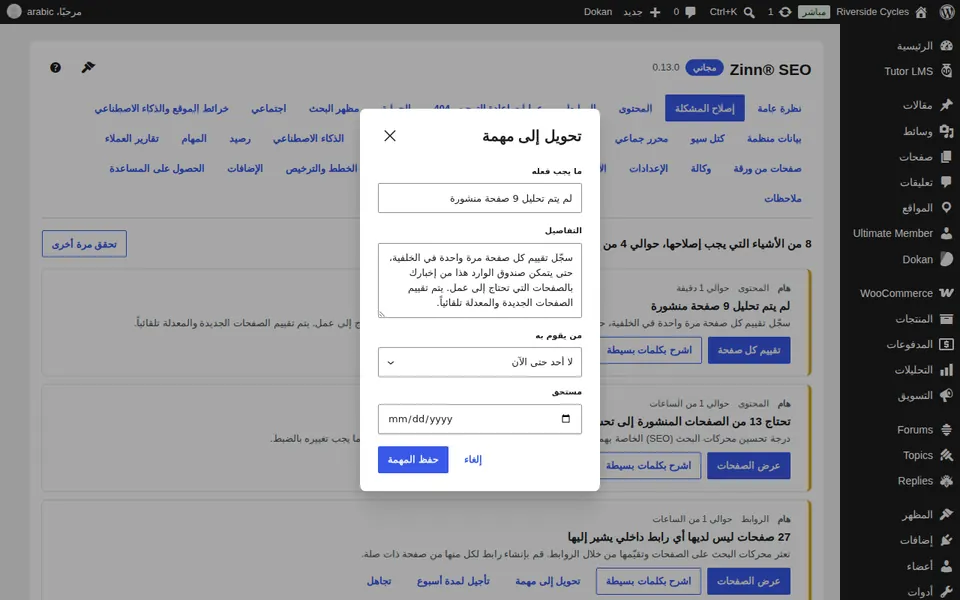
Task: Click the مباشر live status badge
Action: click(x=814, y=12)
